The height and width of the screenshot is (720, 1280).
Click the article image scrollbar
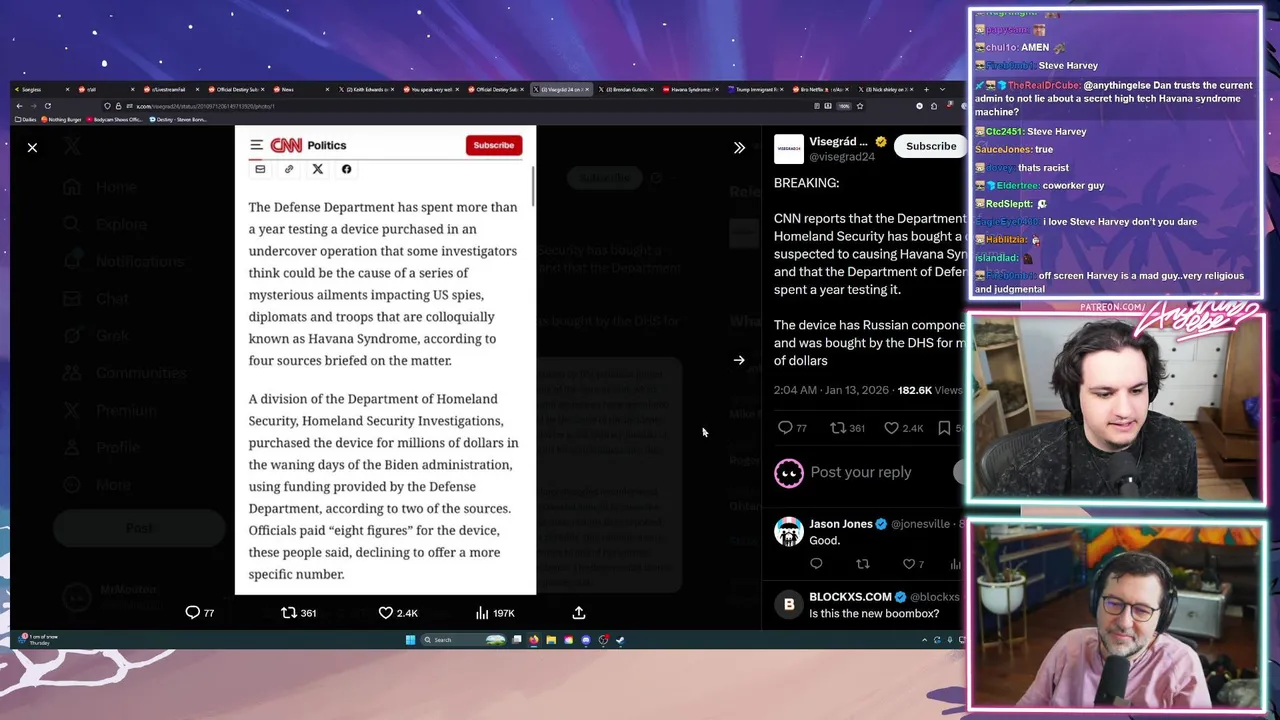tap(533, 185)
